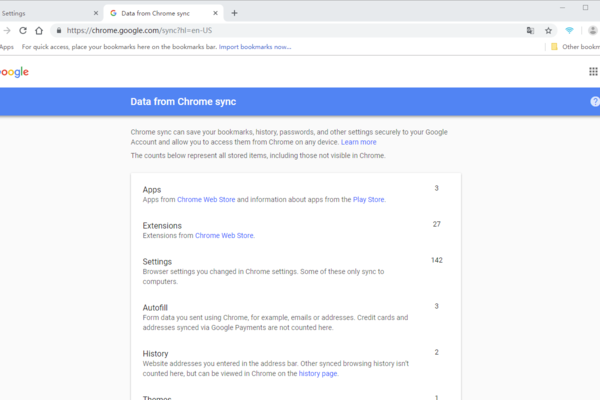Click the Extensions count 27
The width and height of the screenshot is (600, 400).
[x=437, y=224]
